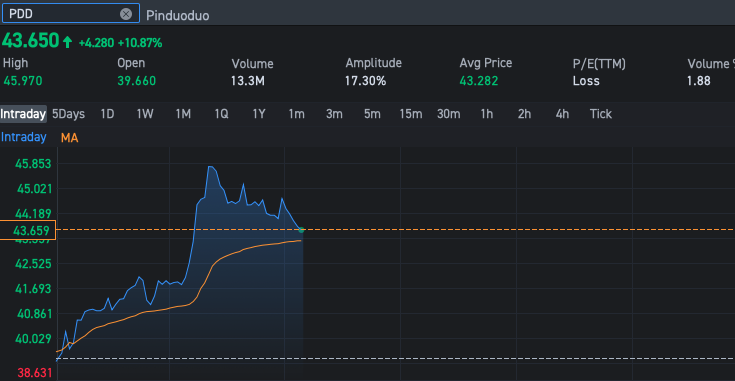Click the 45.021 y-axis label
Screen dimensions: 735x381
click(x=34, y=189)
